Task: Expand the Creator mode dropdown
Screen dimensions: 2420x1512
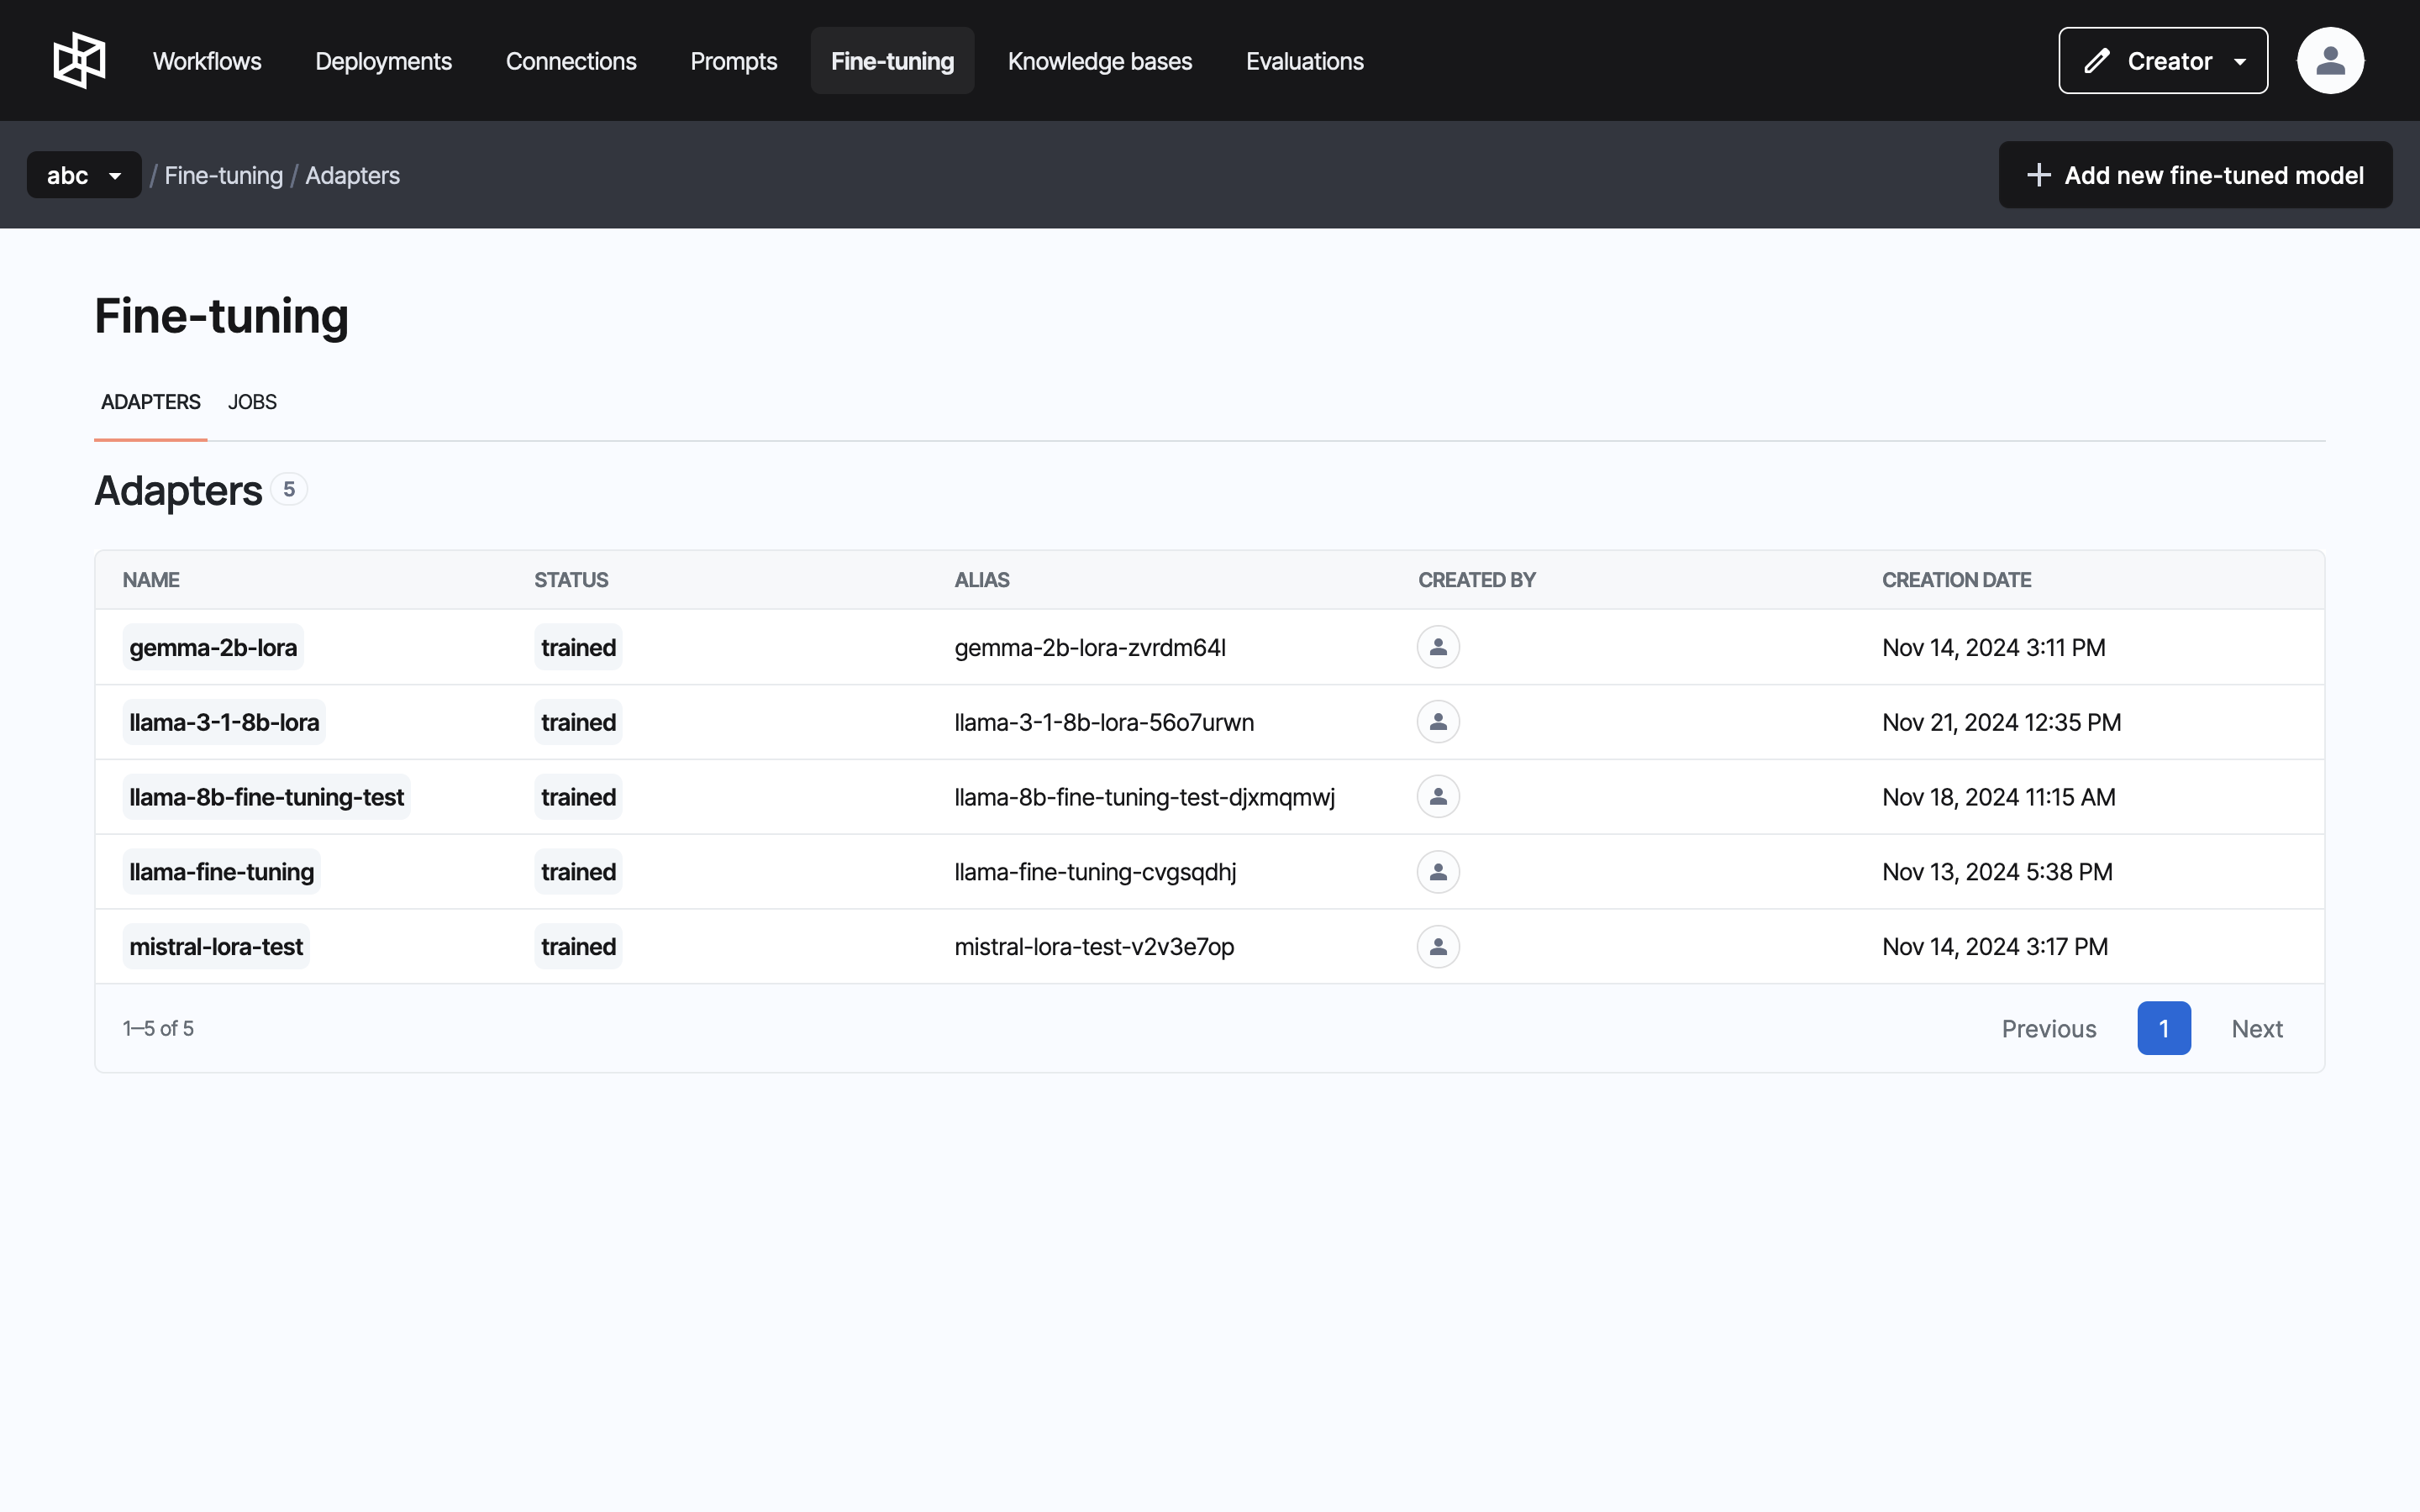Action: (2240, 61)
